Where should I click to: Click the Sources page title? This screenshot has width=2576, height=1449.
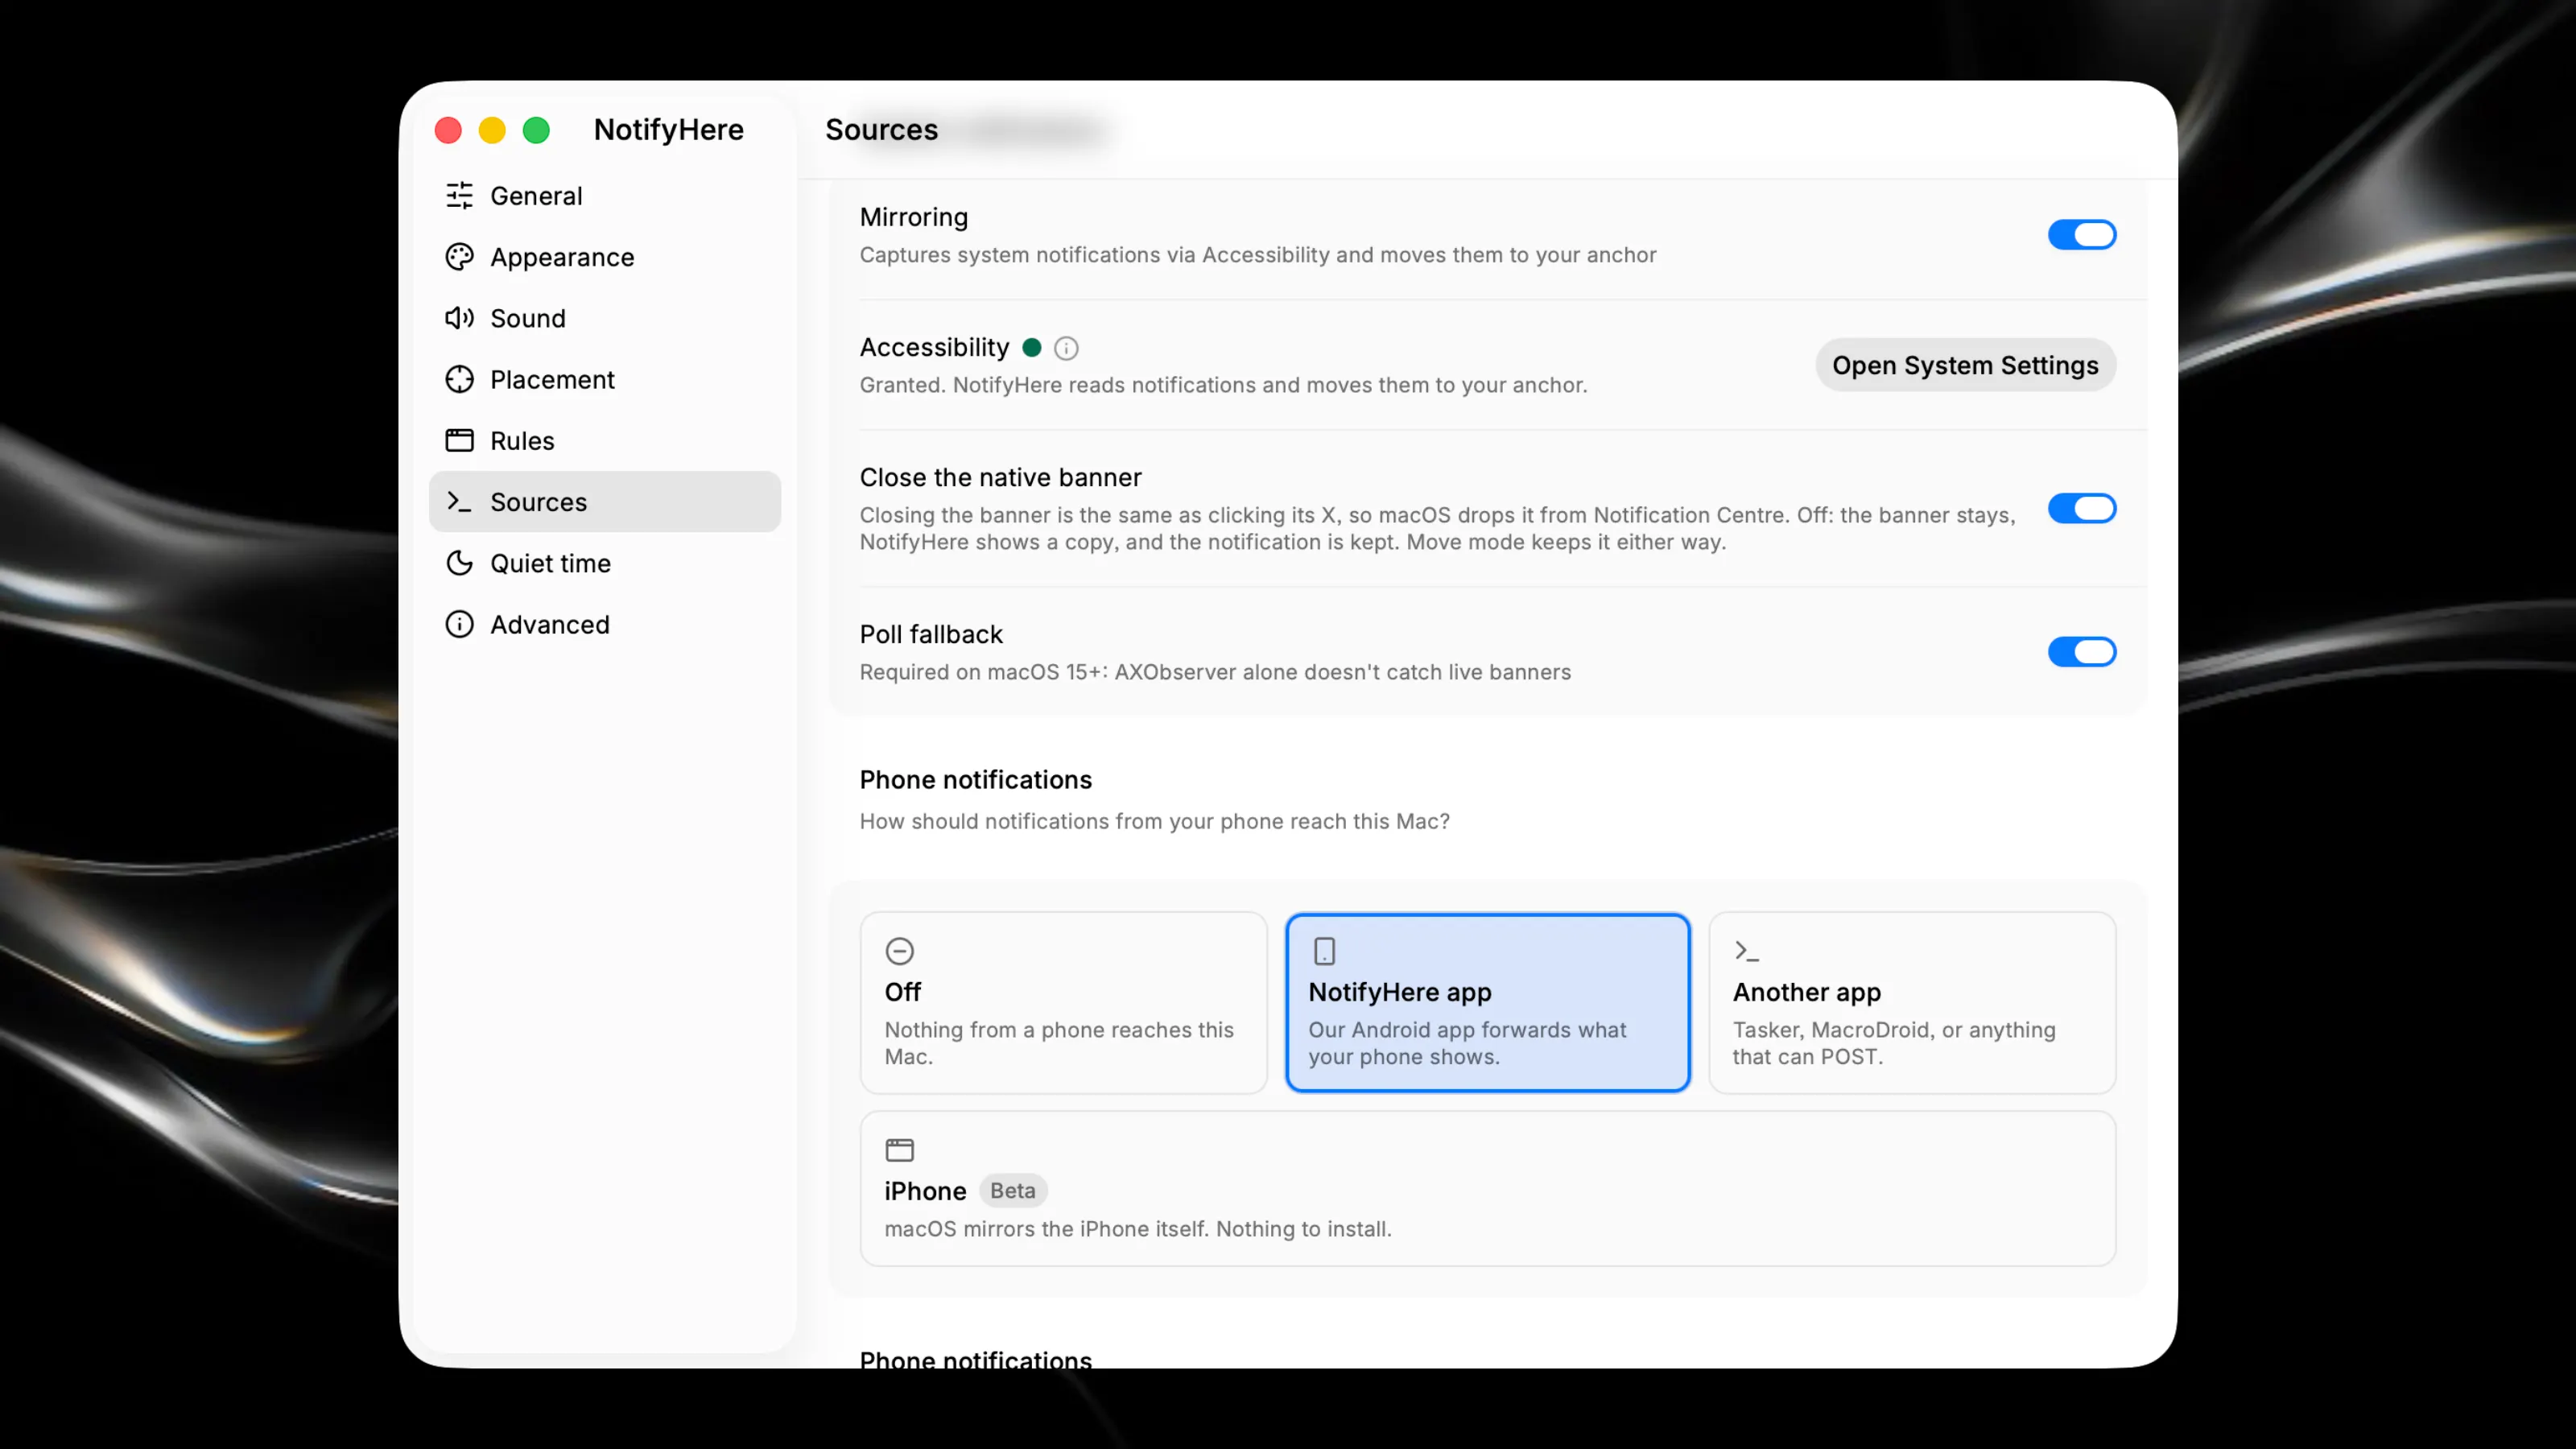pos(881,129)
